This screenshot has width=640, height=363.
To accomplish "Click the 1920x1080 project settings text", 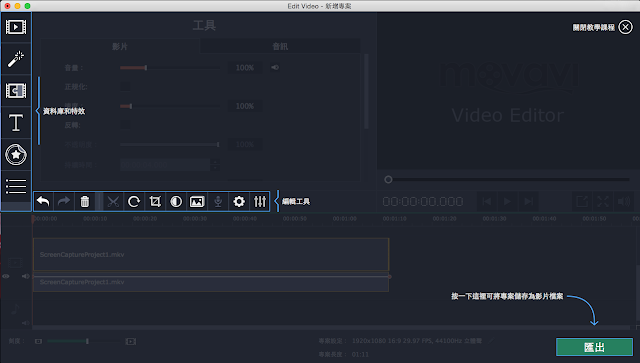I will [x=417, y=341].
